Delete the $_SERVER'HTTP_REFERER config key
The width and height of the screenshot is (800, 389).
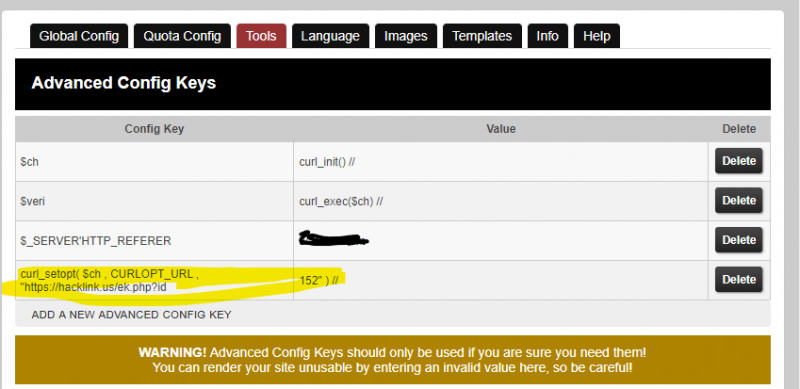coord(738,240)
